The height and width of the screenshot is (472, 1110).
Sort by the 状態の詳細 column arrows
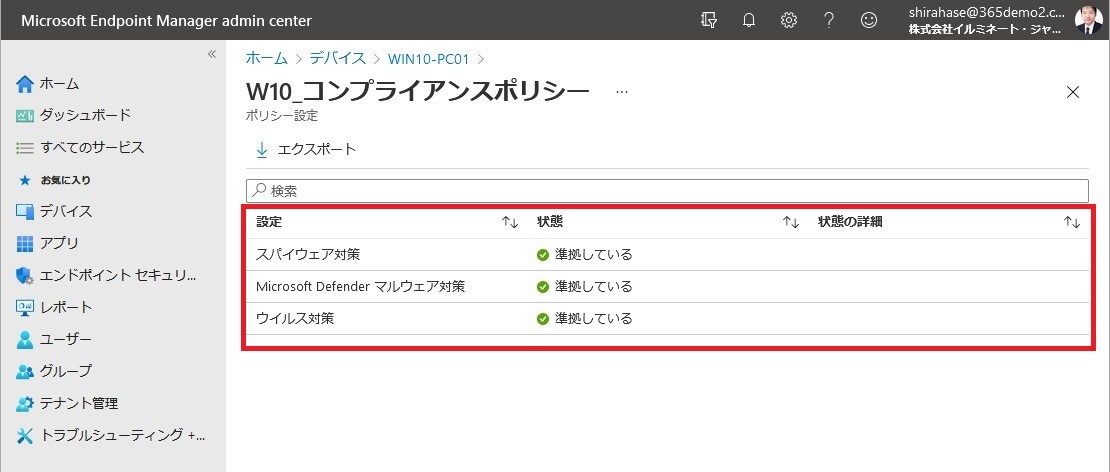pos(1072,222)
